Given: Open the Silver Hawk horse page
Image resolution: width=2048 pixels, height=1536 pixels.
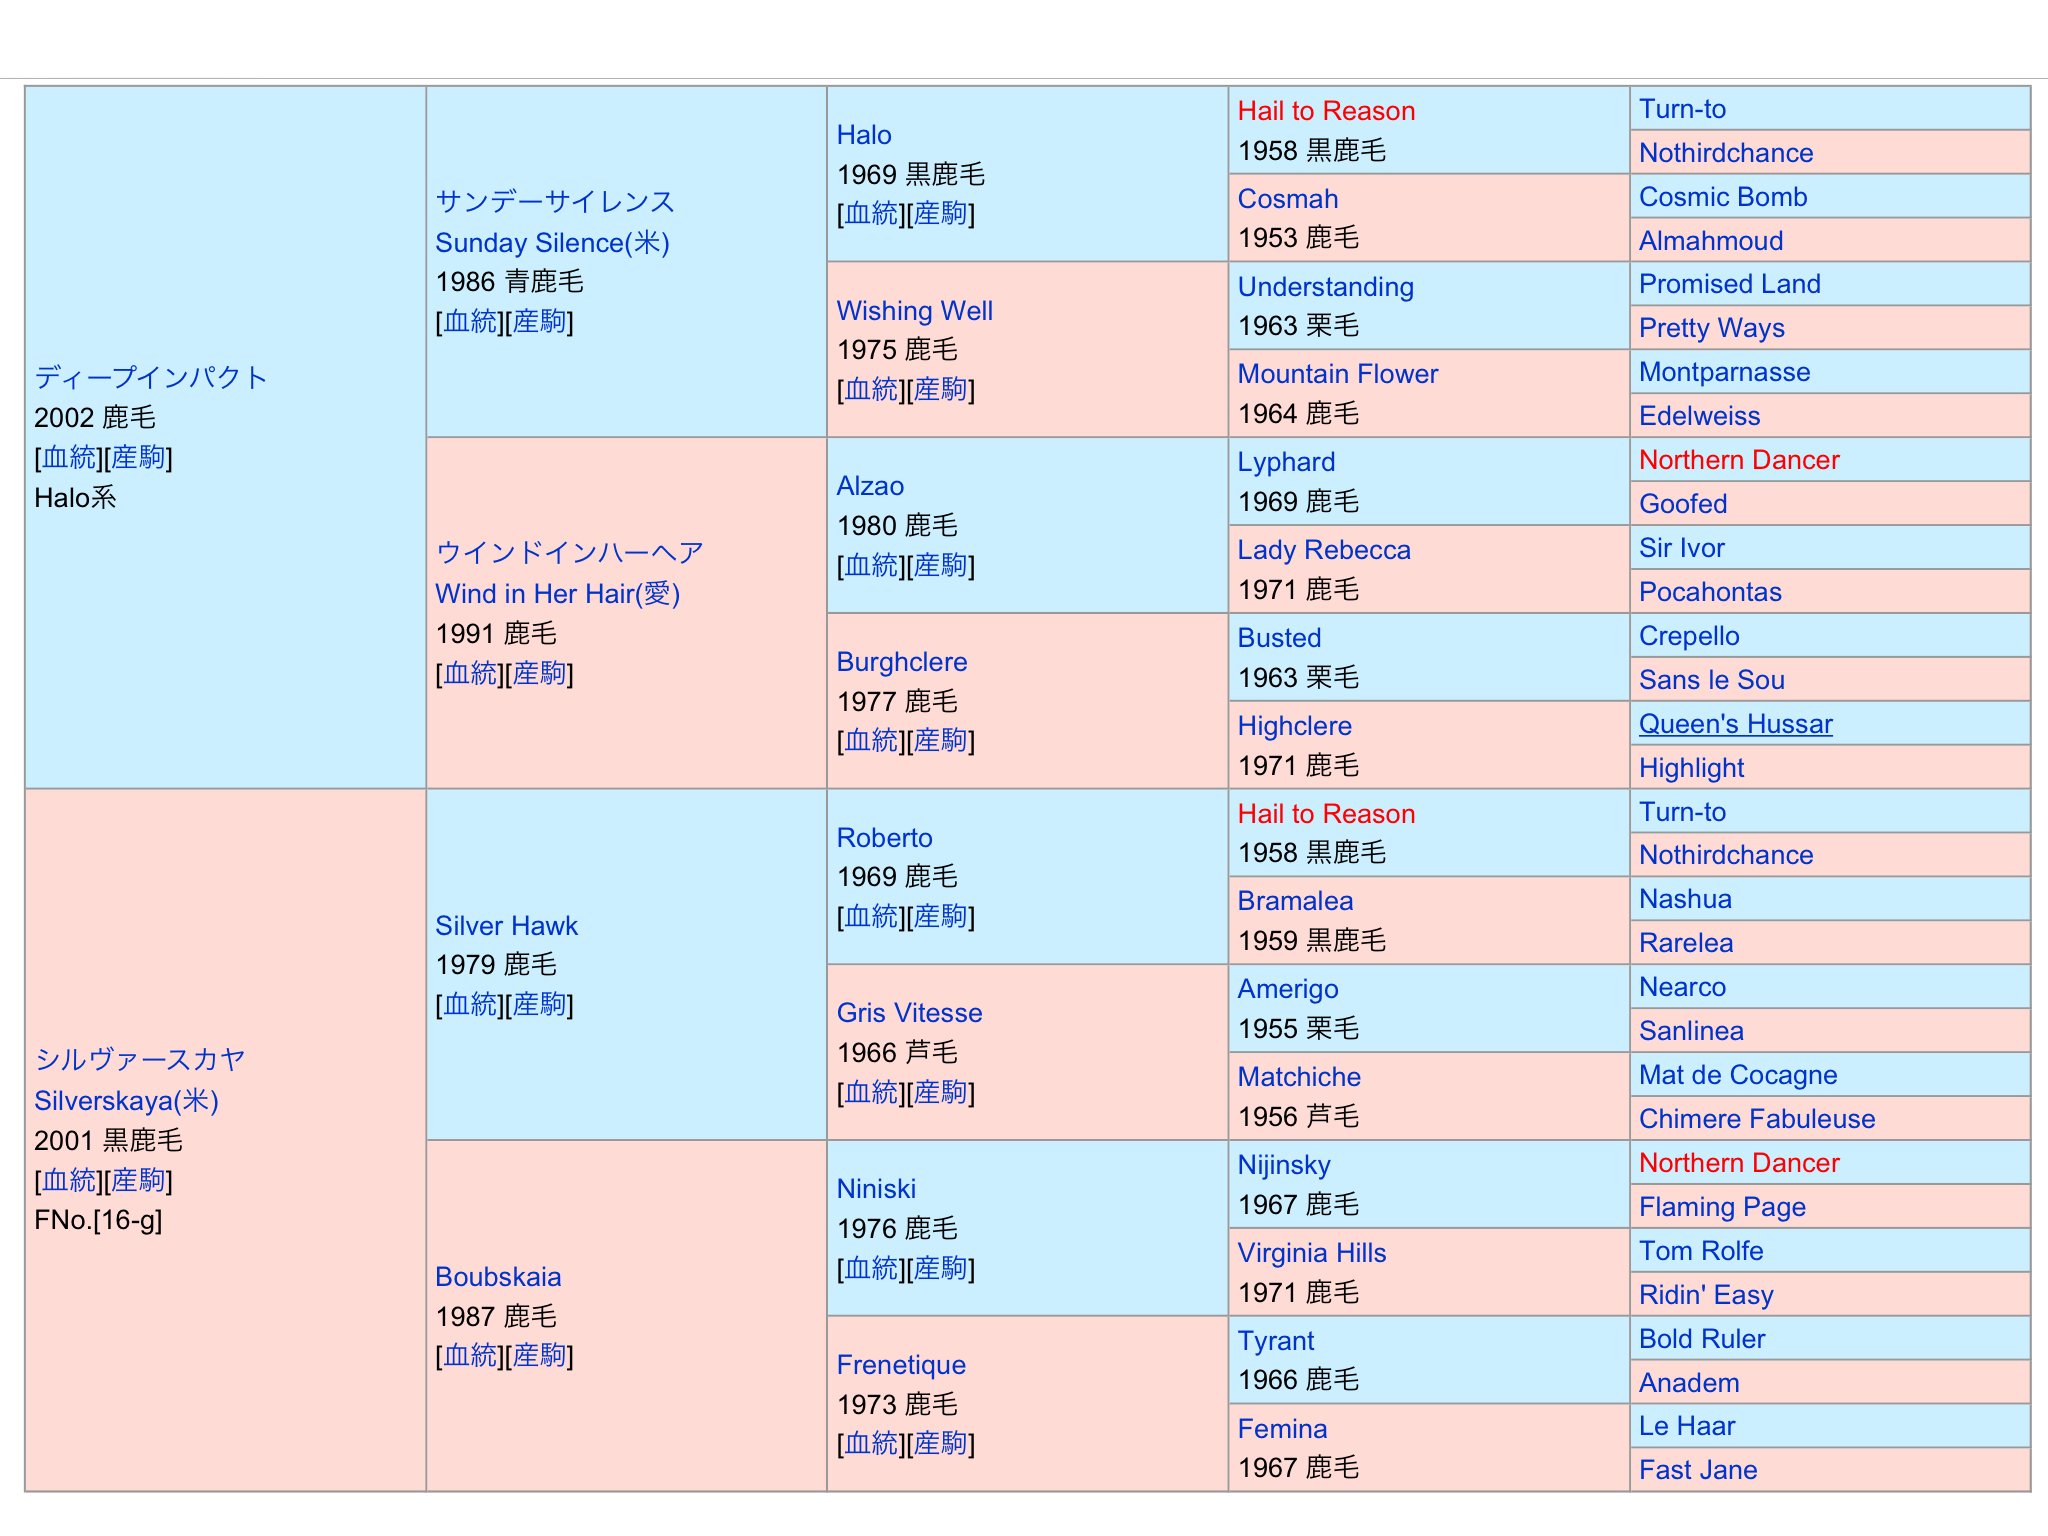Looking at the screenshot, I should pyautogui.click(x=505, y=926).
